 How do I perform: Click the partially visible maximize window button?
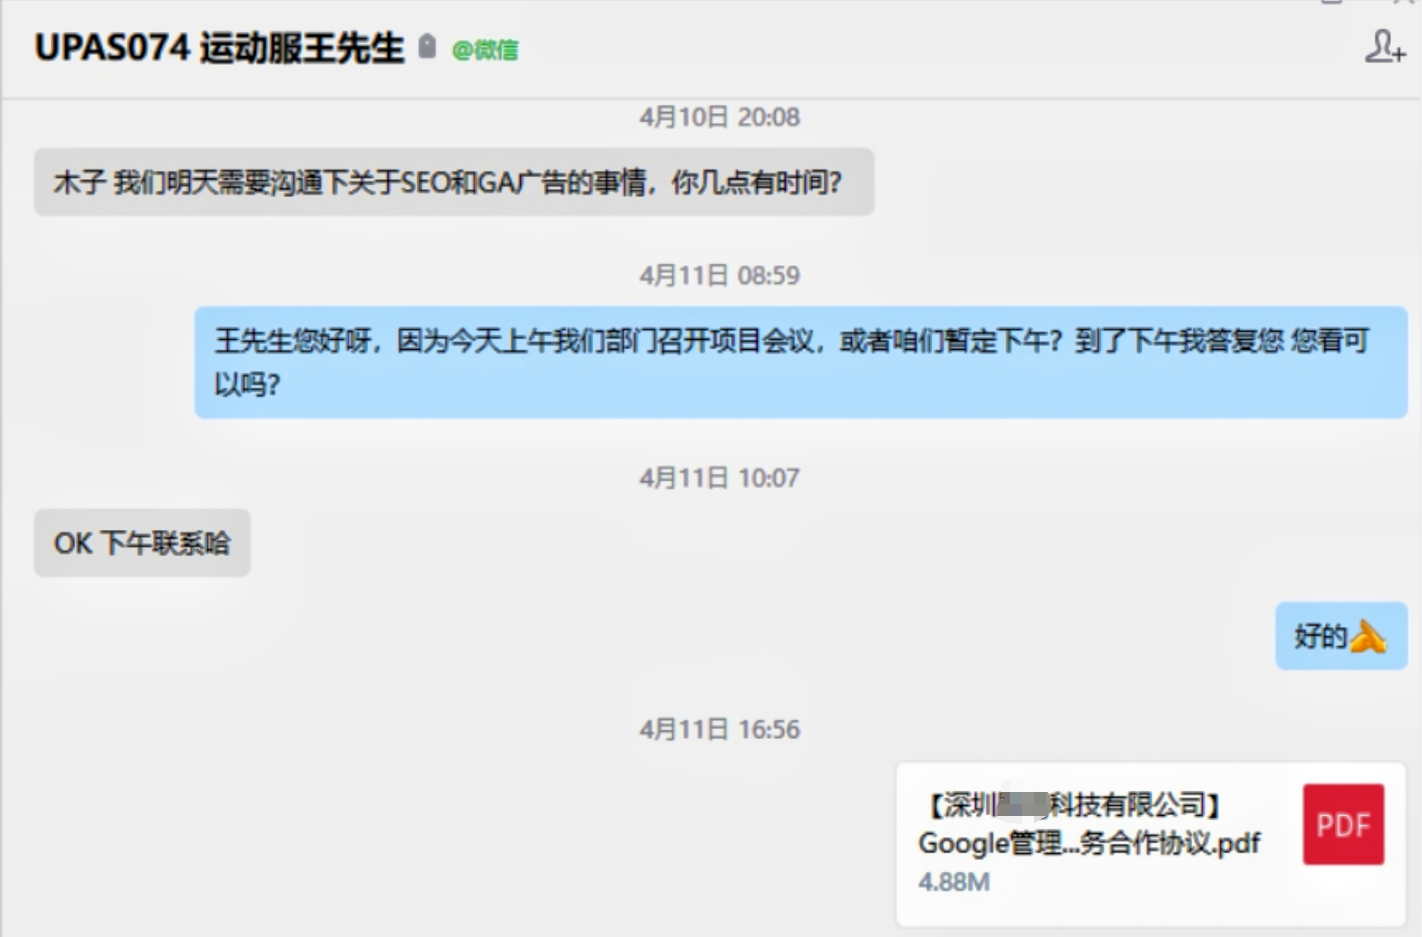pyautogui.click(x=1331, y=2)
